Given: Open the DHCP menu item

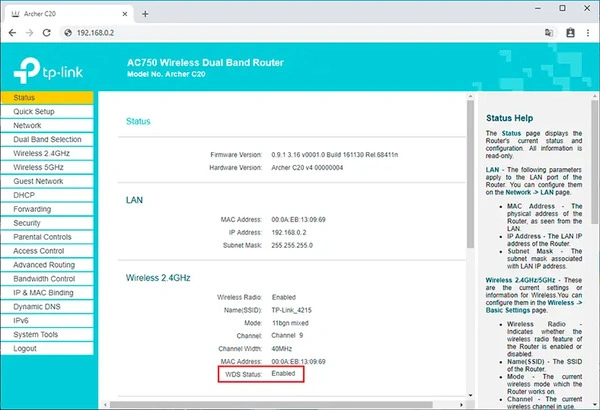Looking at the screenshot, I should click(47, 195).
